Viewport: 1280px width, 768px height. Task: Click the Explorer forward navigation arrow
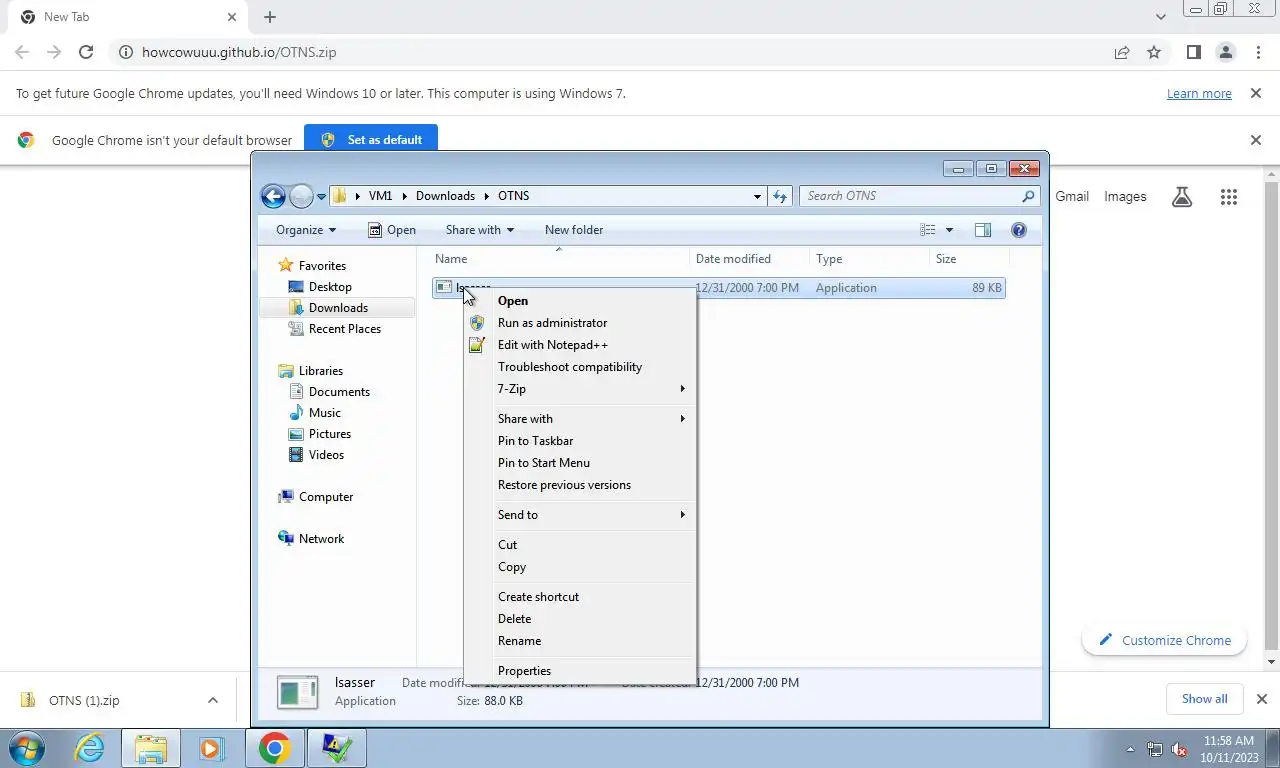(x=301, y=196)
